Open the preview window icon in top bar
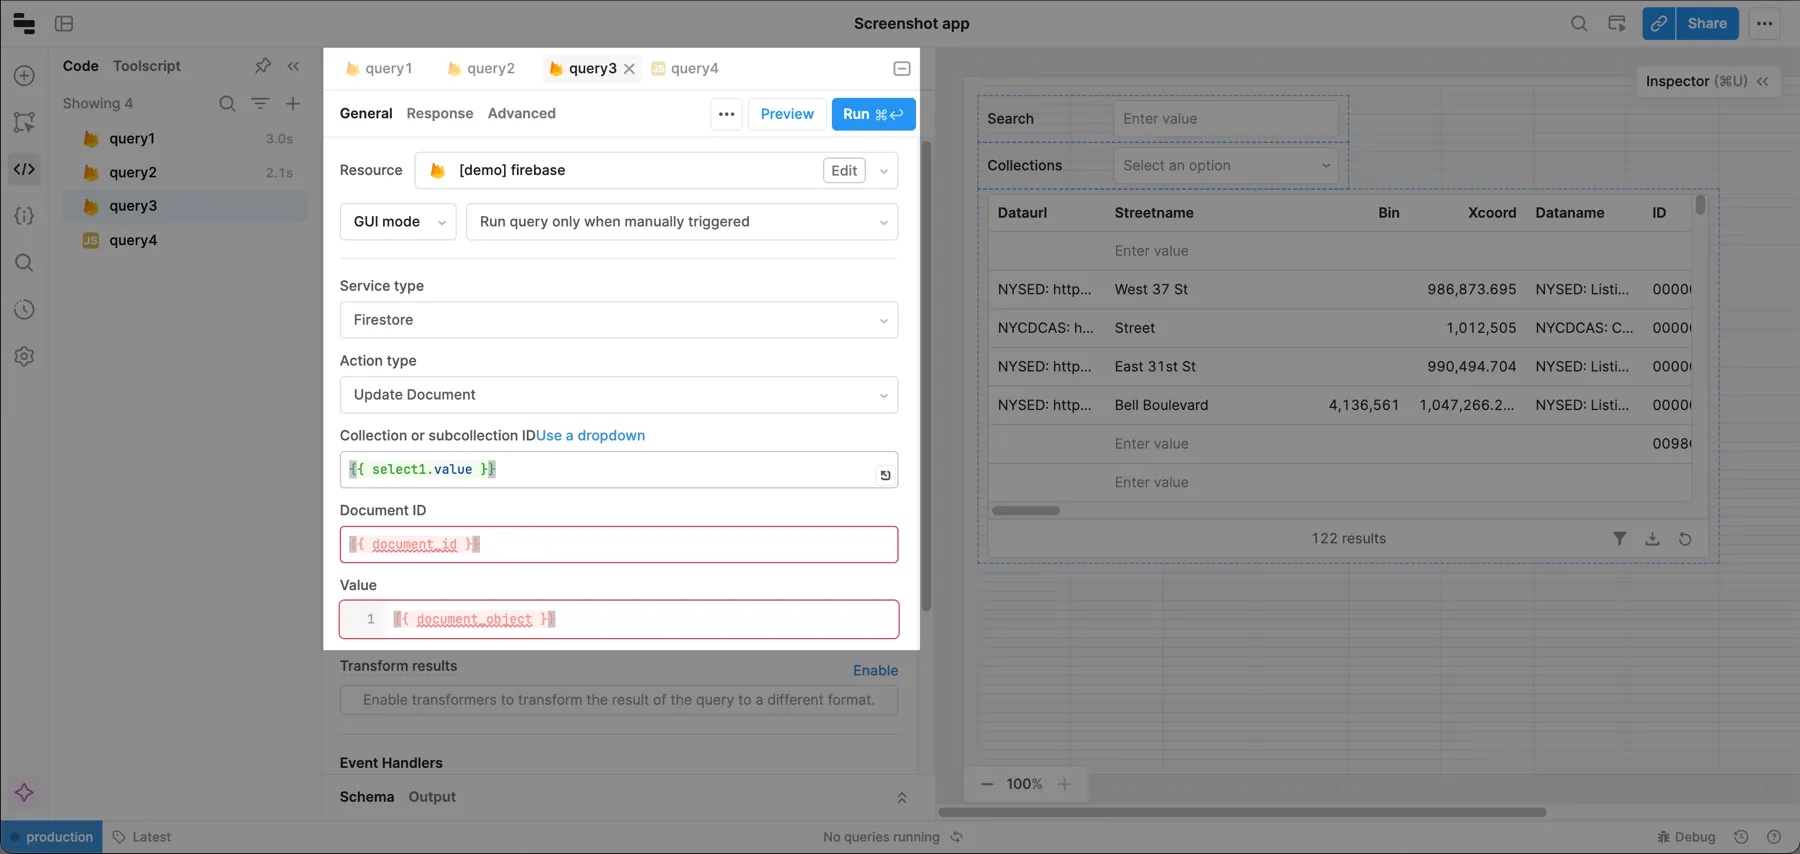The height and width of the screenshot is (854, 1800). tap(1617, 23)
